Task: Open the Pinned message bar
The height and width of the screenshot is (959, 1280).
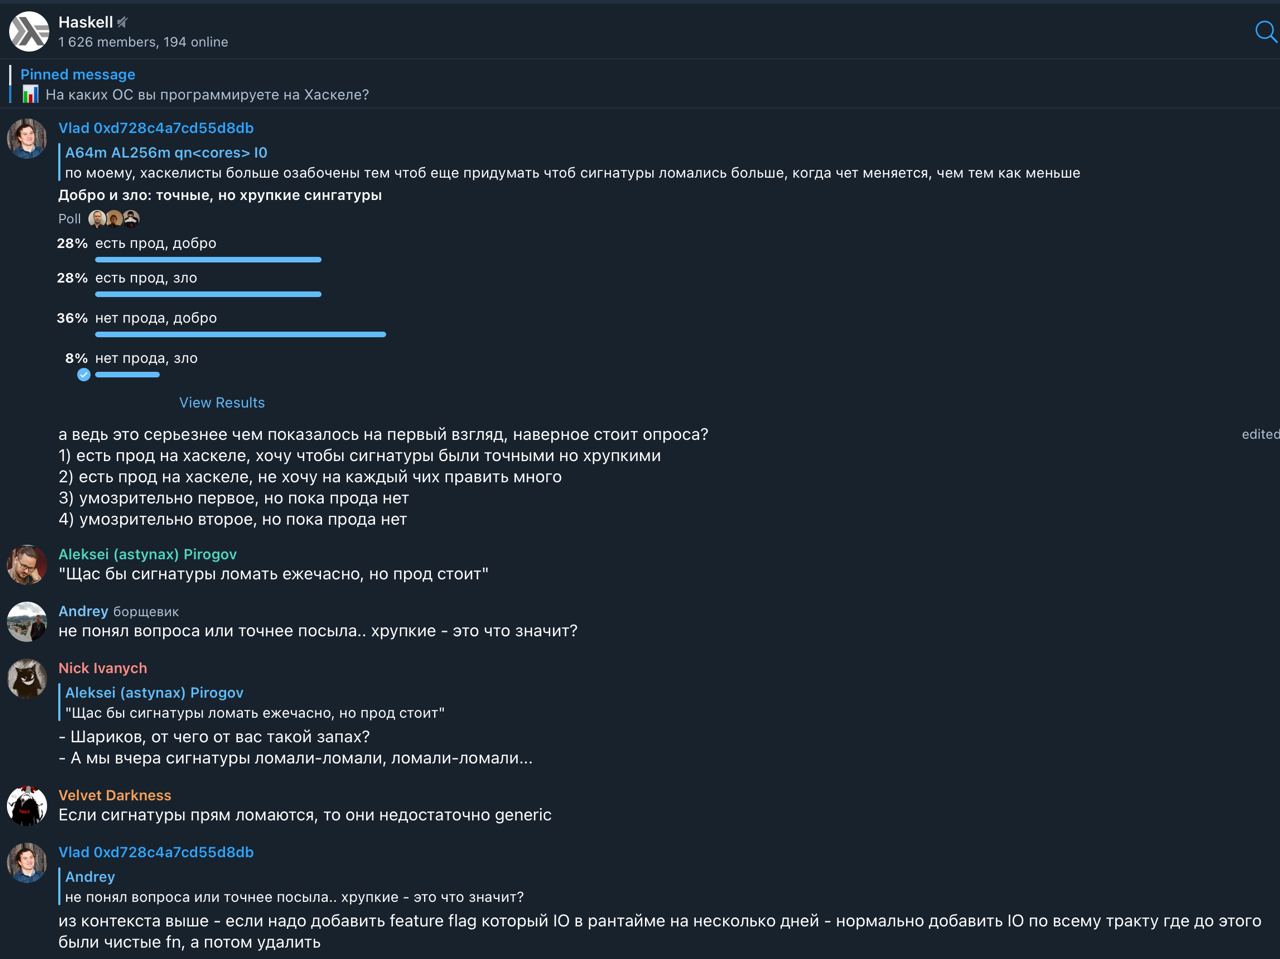Action: [x=195, y=85]
